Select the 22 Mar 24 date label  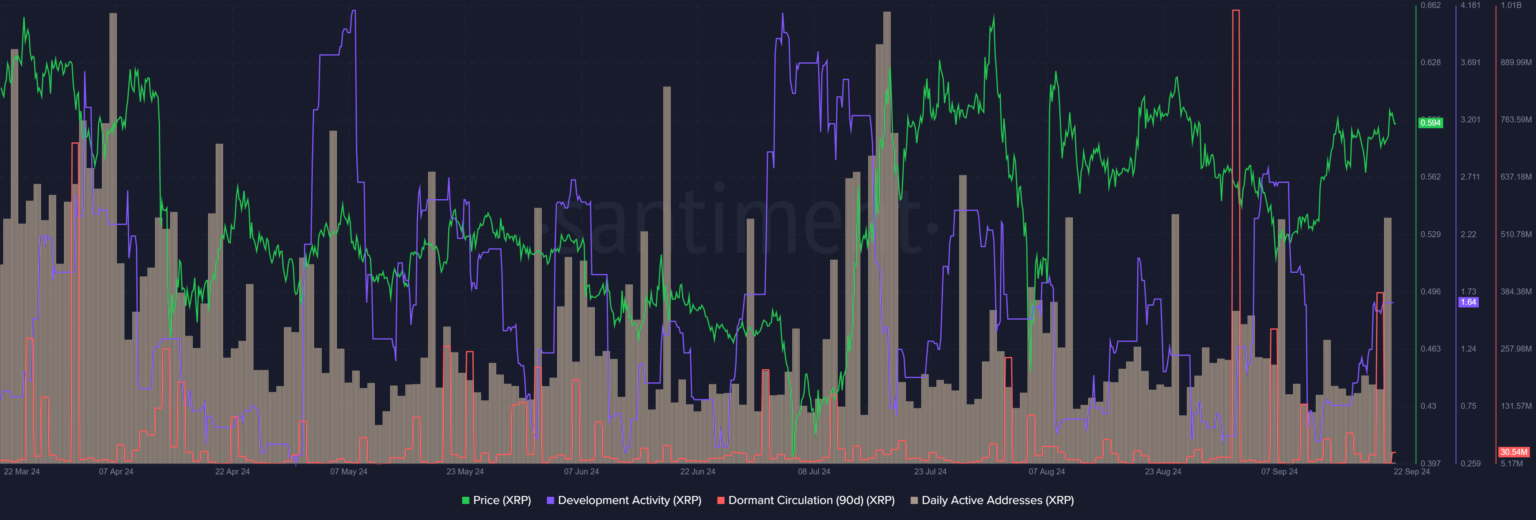21,471
